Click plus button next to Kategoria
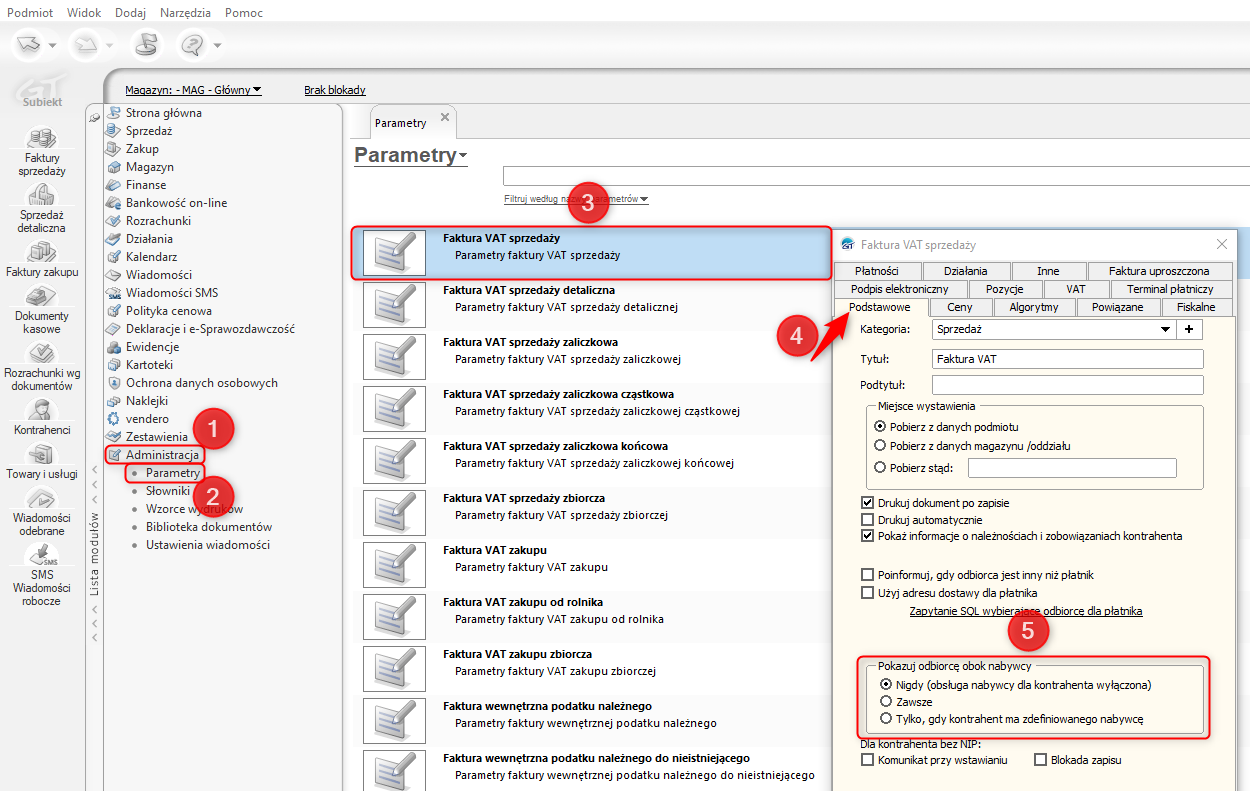 (x=1190, y=329)
